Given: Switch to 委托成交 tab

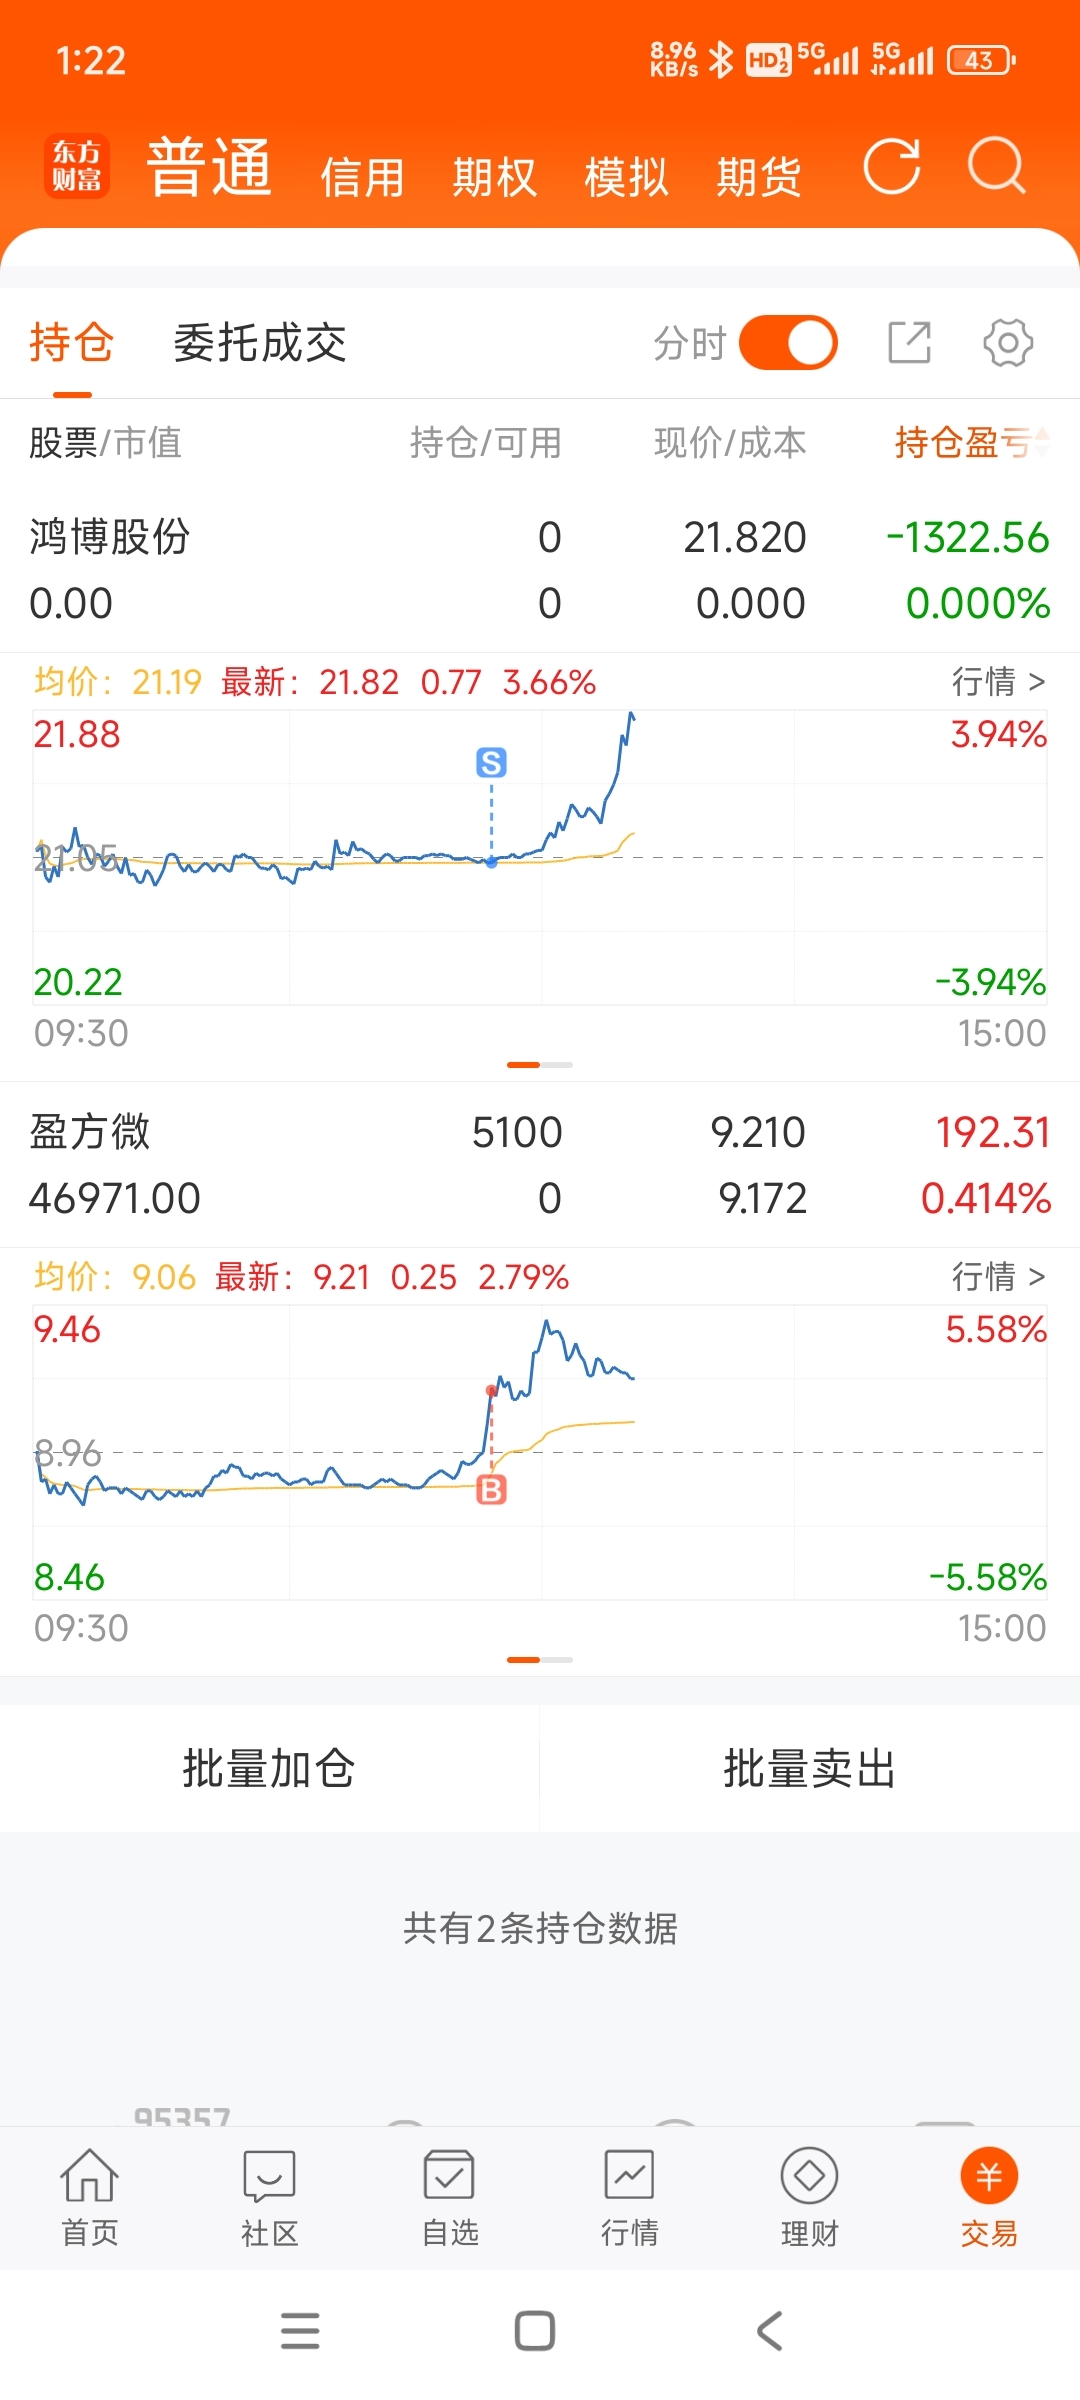Looking at the screenshot, I should [x=260, y=343].
